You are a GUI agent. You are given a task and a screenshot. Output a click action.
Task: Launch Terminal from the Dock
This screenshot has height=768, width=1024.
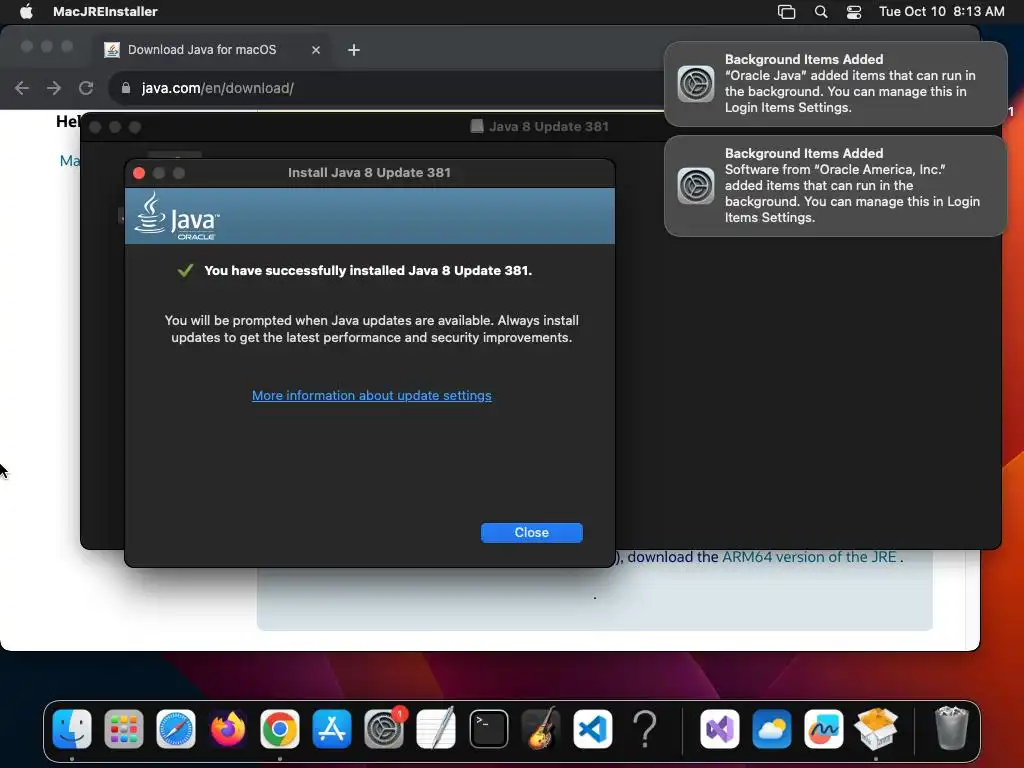click(x=488, y=729)
